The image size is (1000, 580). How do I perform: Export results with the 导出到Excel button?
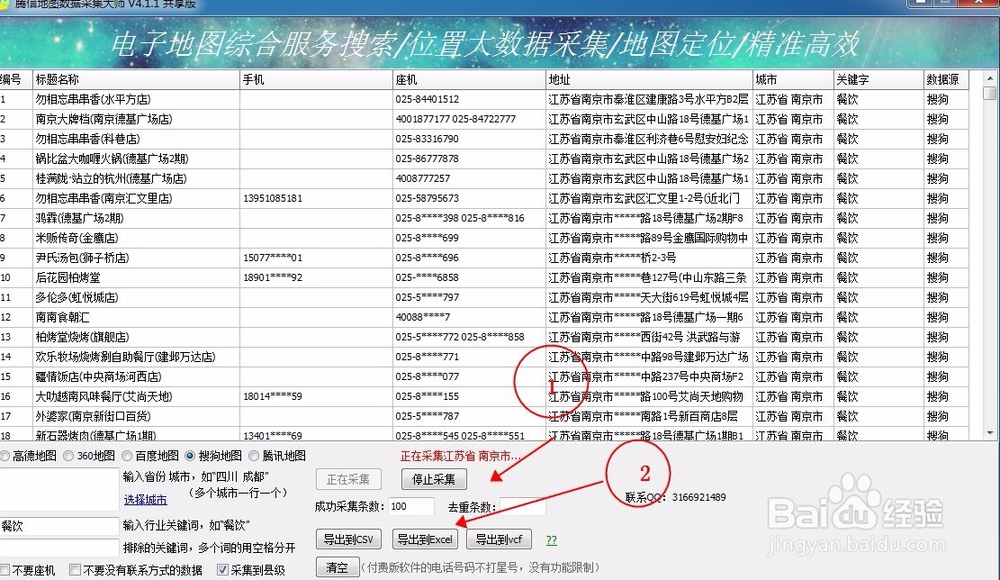click(426, 538)
